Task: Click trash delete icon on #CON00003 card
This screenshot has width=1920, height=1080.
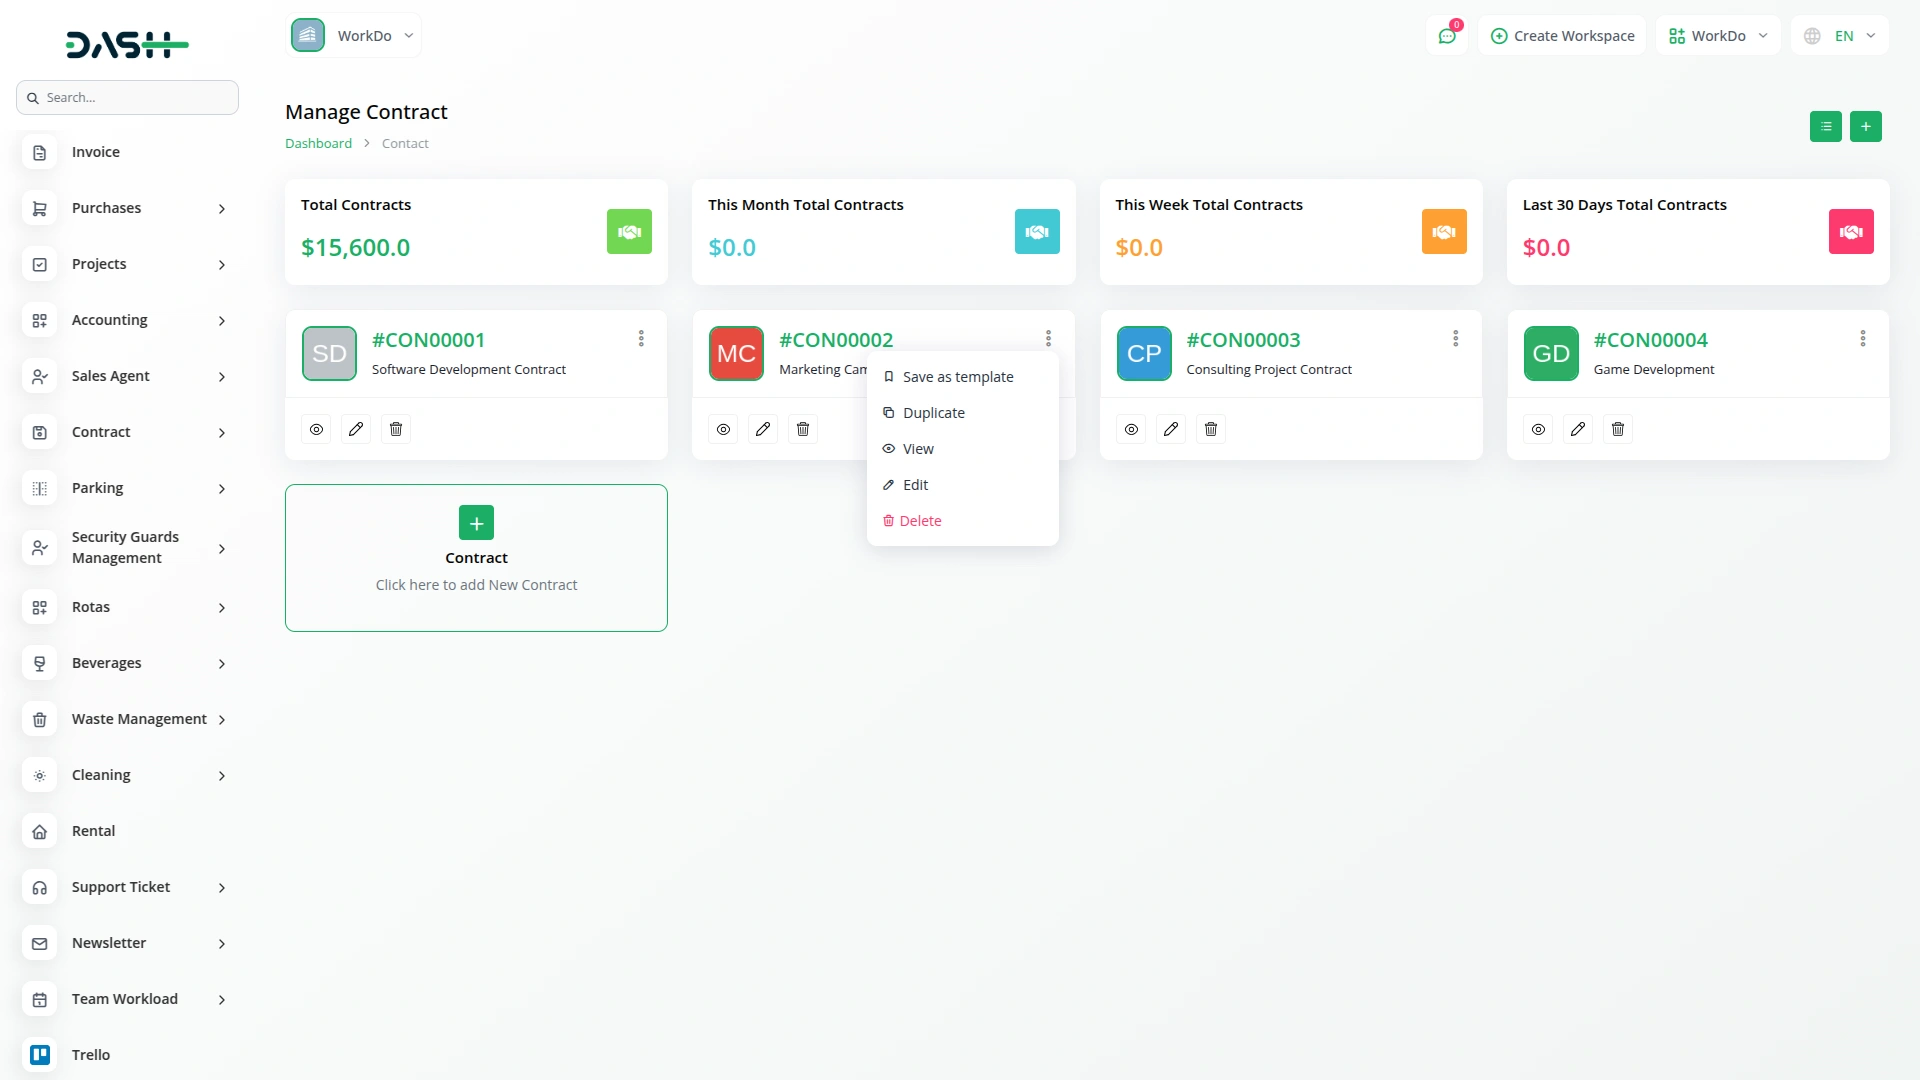Action: (x=1210, y=429)
